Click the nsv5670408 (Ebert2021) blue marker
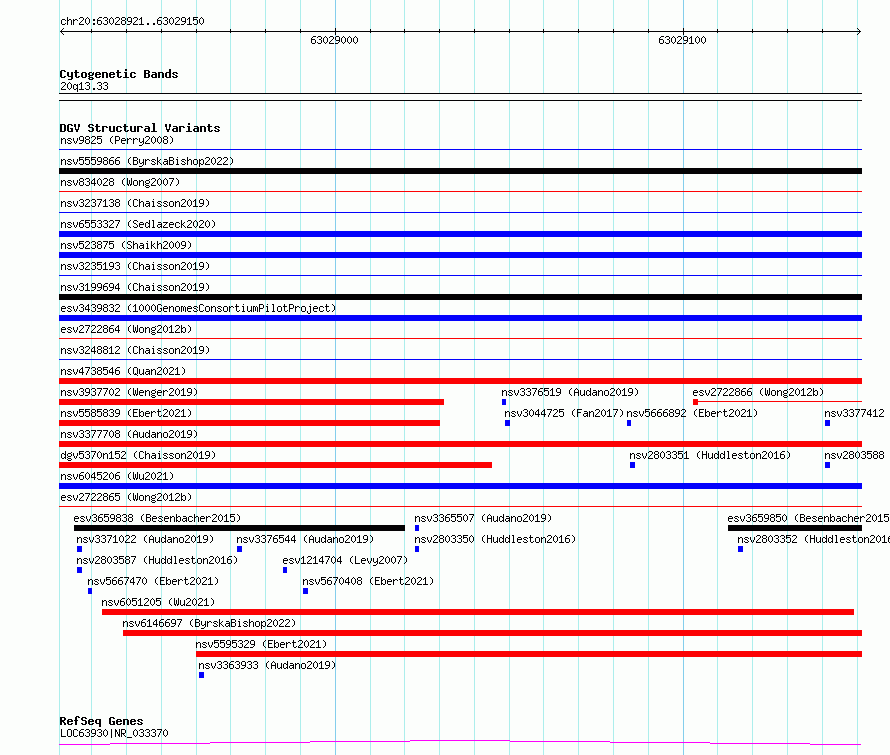 [x=305, y=591]
